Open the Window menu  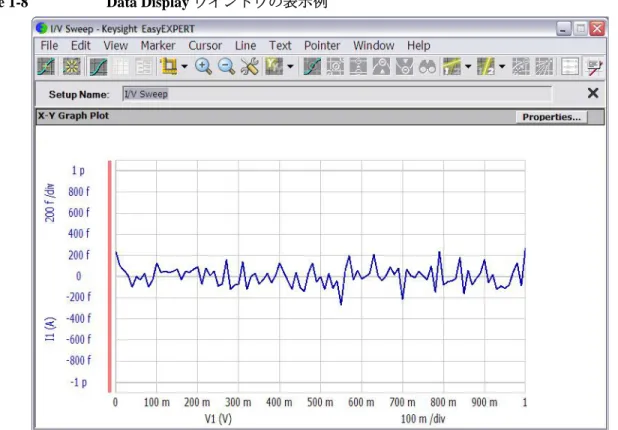[x=374, y=46]
